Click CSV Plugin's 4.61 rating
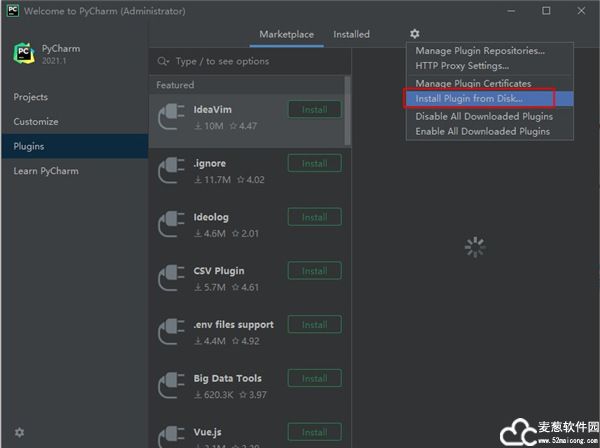This screenshot has height=448, width=600. point(246,287)
